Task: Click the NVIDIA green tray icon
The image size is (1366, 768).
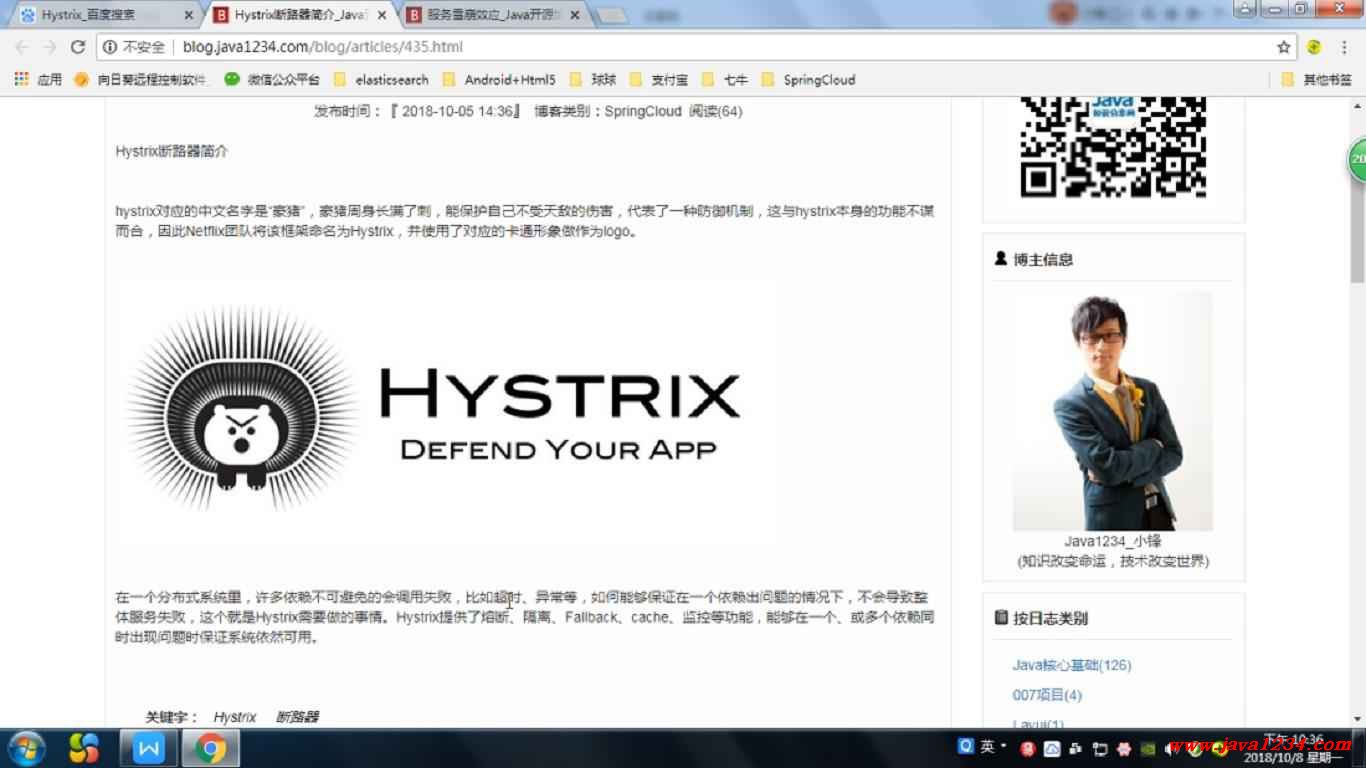Action: point(1149,748)
